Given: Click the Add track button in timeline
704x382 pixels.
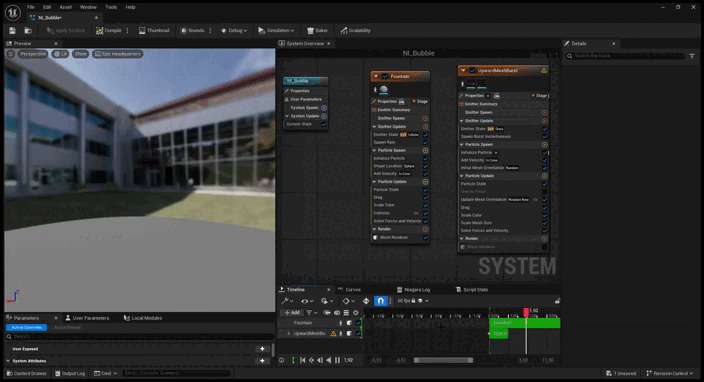Looking at the screenshot, I should point(292,312).
